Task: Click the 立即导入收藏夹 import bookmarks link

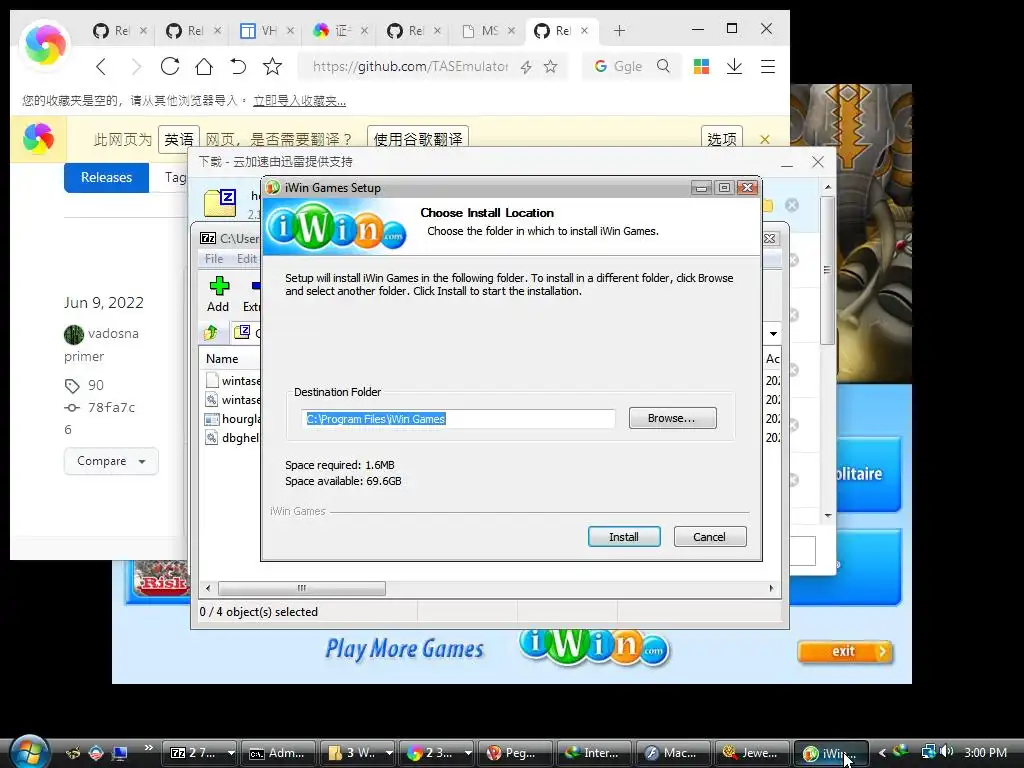Action: point(300,101)
